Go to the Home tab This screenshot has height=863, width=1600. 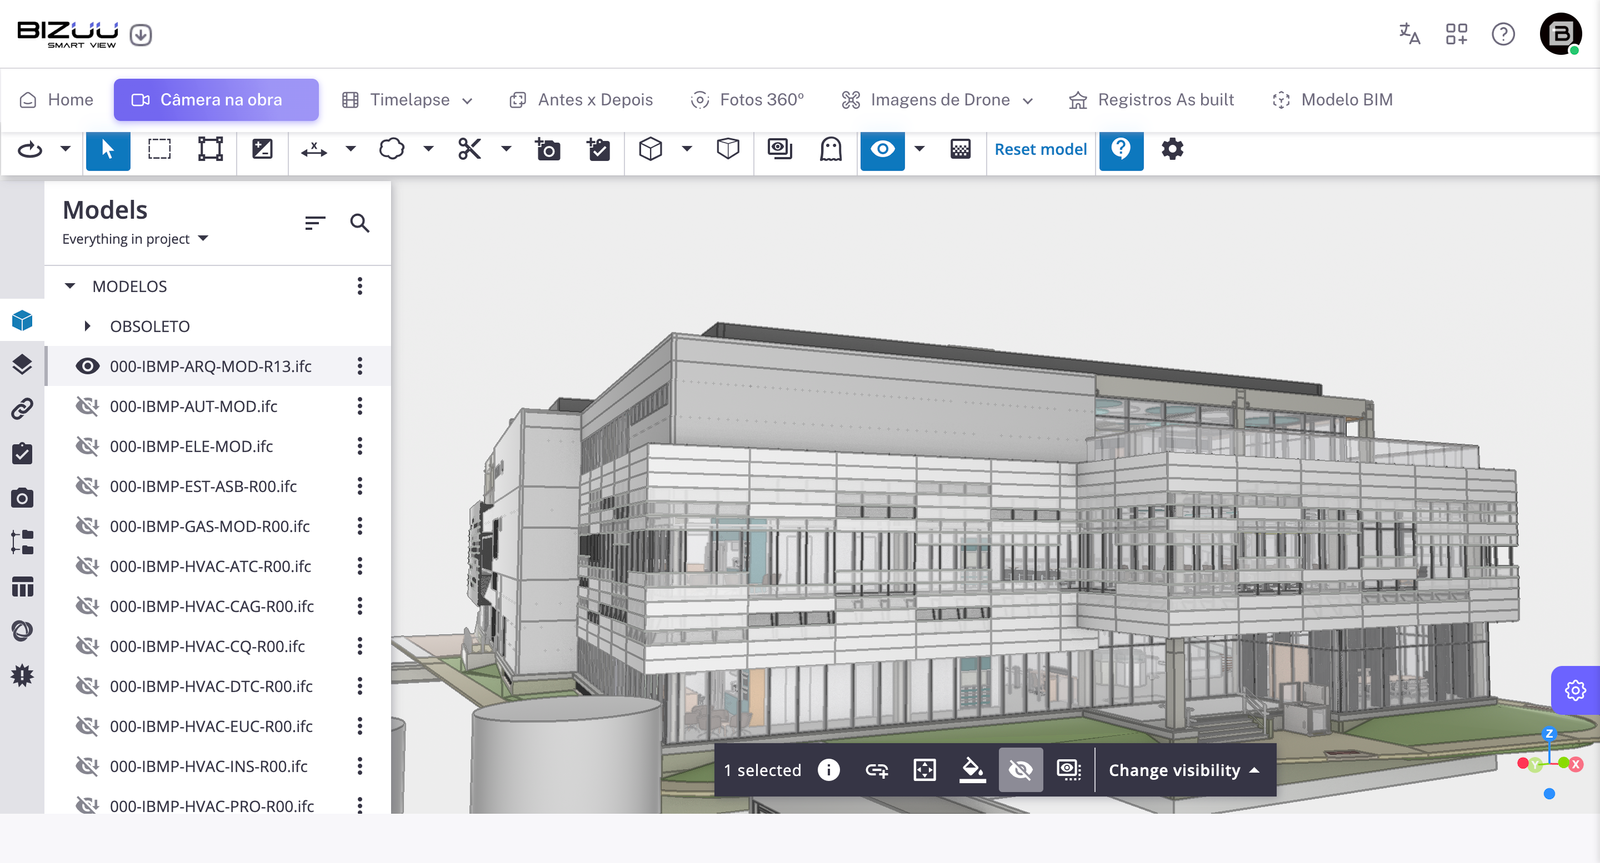56,100
